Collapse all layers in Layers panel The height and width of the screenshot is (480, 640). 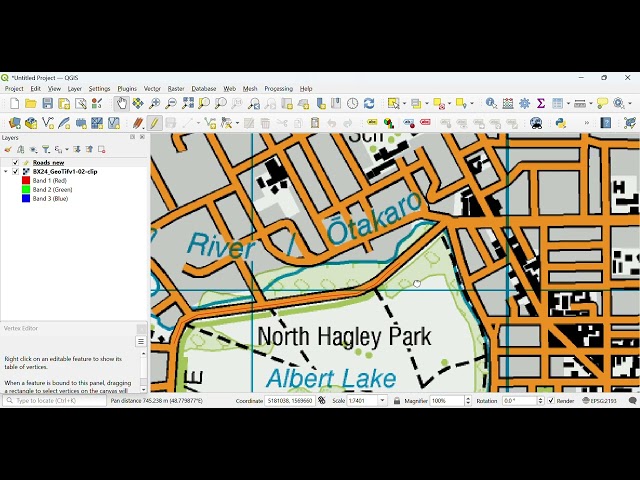(x=89, y=150)
